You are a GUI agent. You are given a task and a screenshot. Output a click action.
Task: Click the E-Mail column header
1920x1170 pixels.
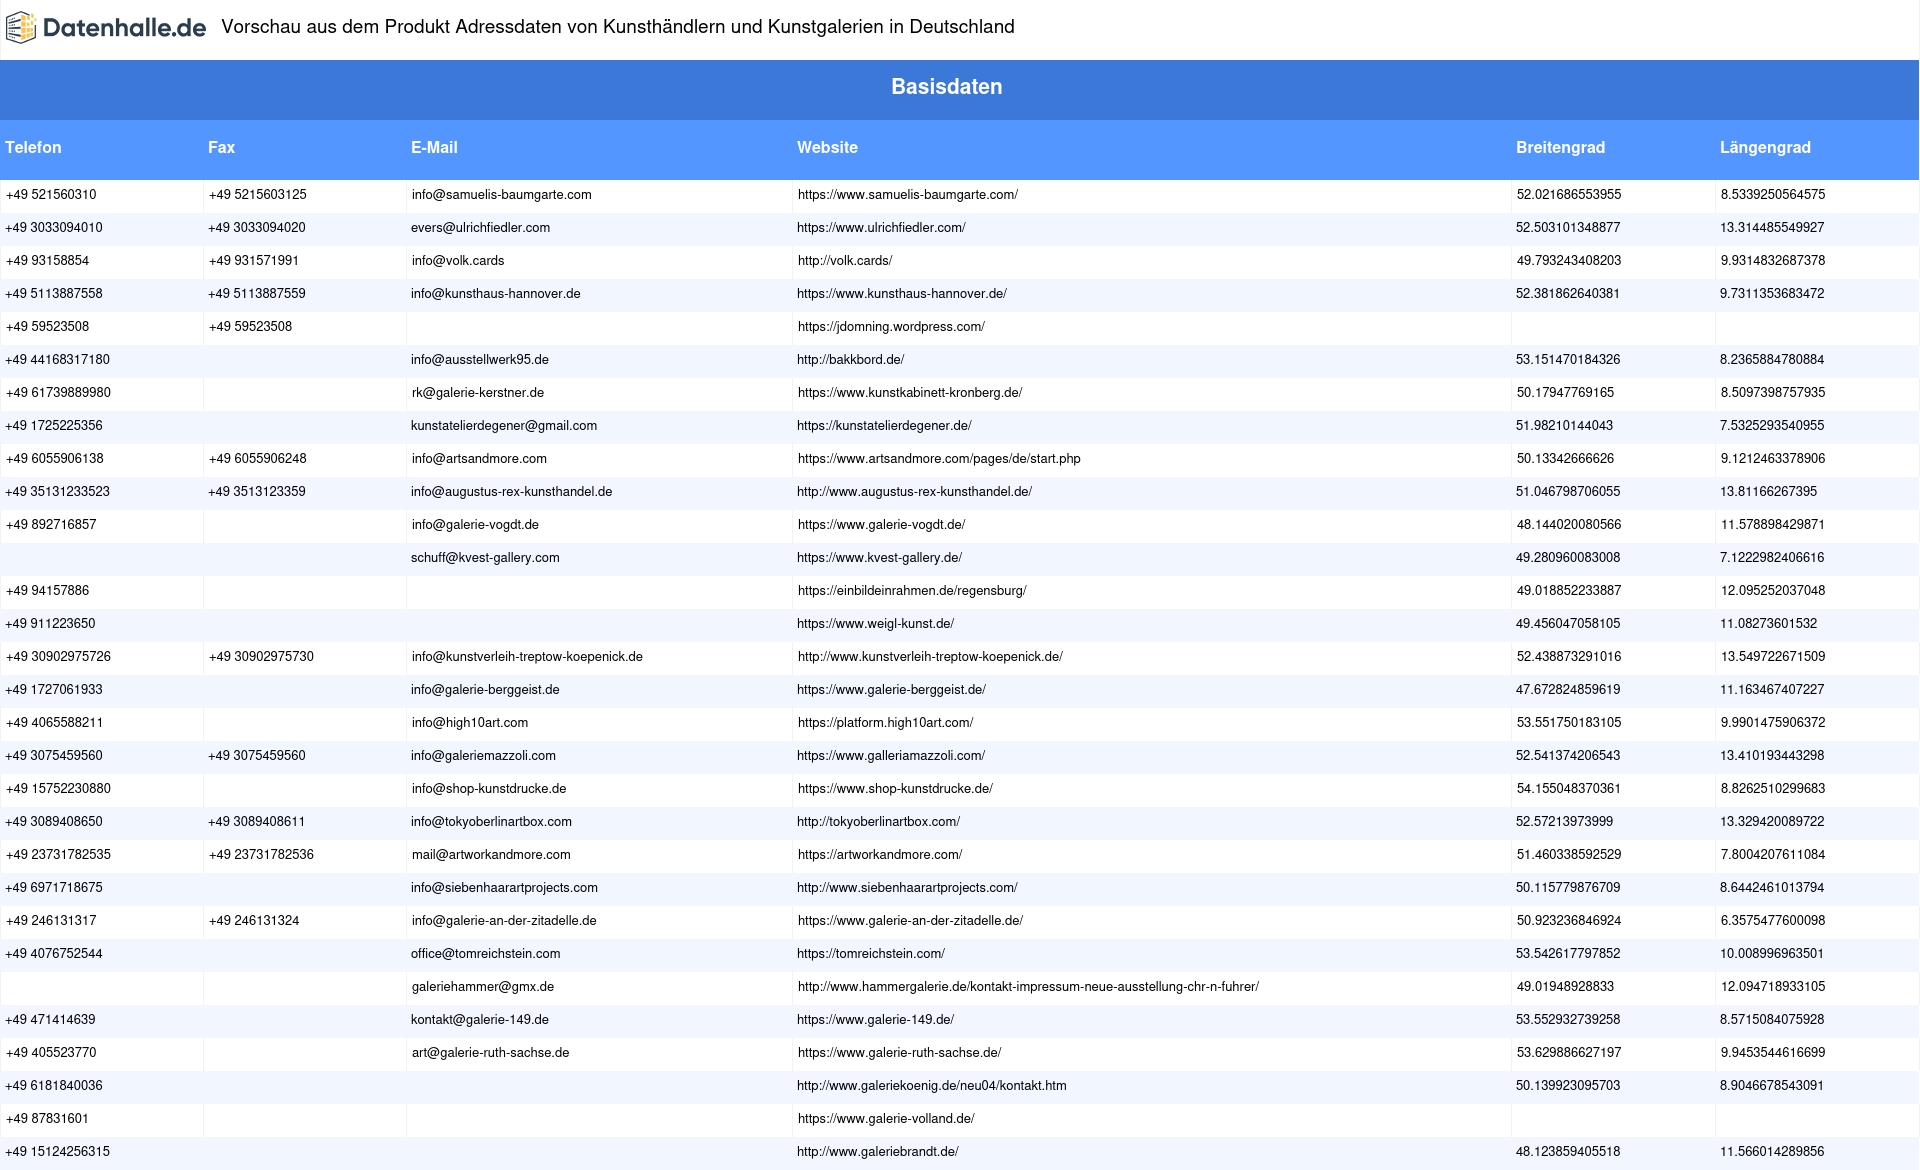434,147
